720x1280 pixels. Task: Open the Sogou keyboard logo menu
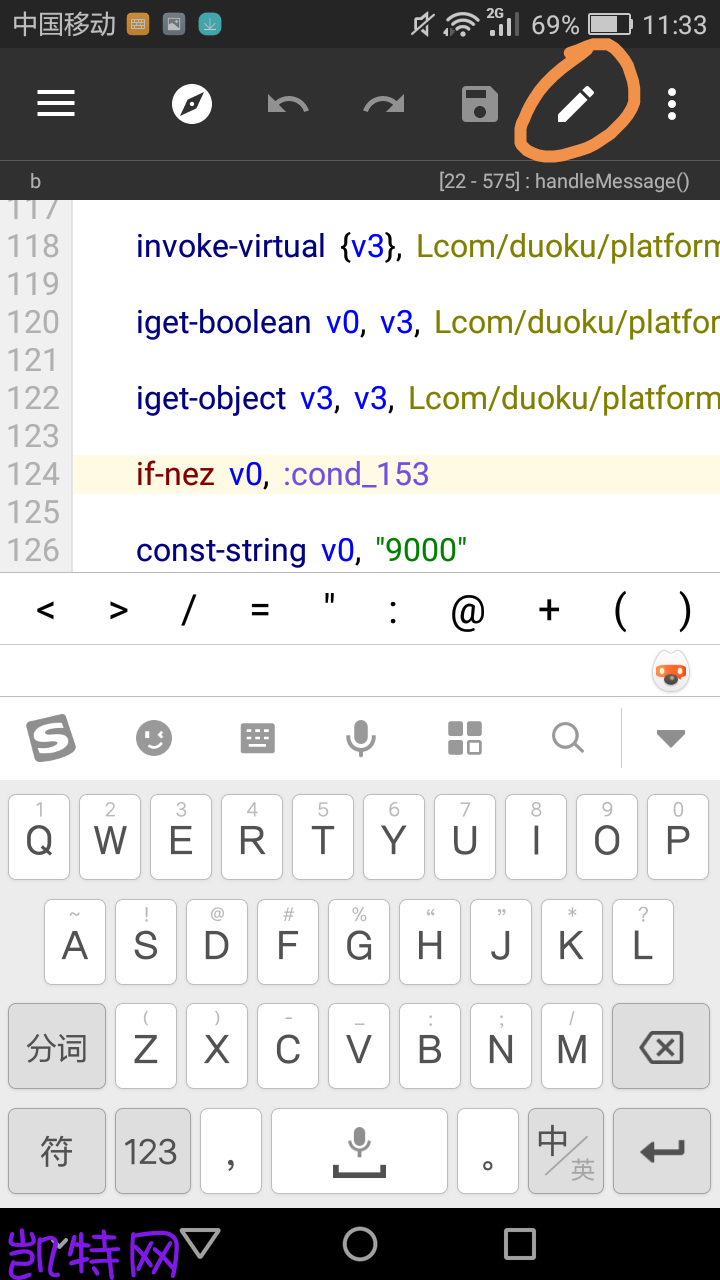[x=51, y=739]
